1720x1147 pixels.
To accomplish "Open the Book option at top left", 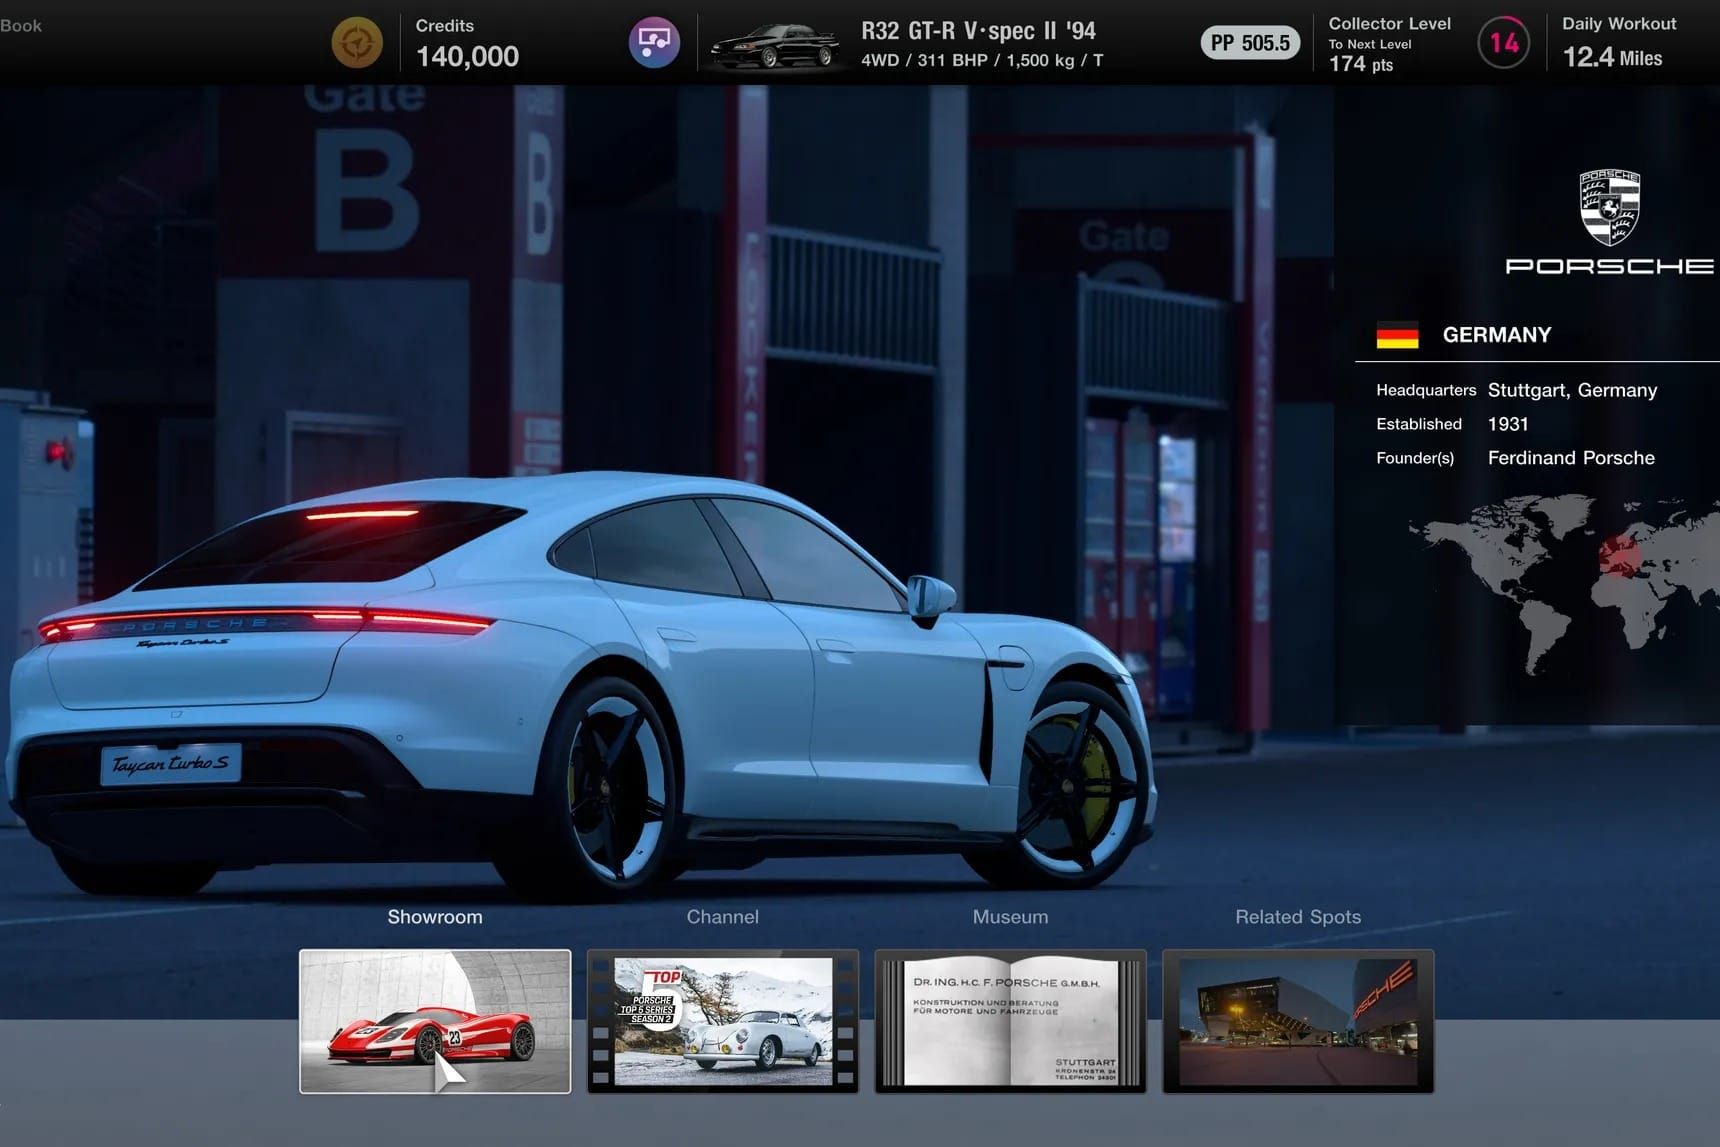I will pyautogui.click(x=21, y=25).
